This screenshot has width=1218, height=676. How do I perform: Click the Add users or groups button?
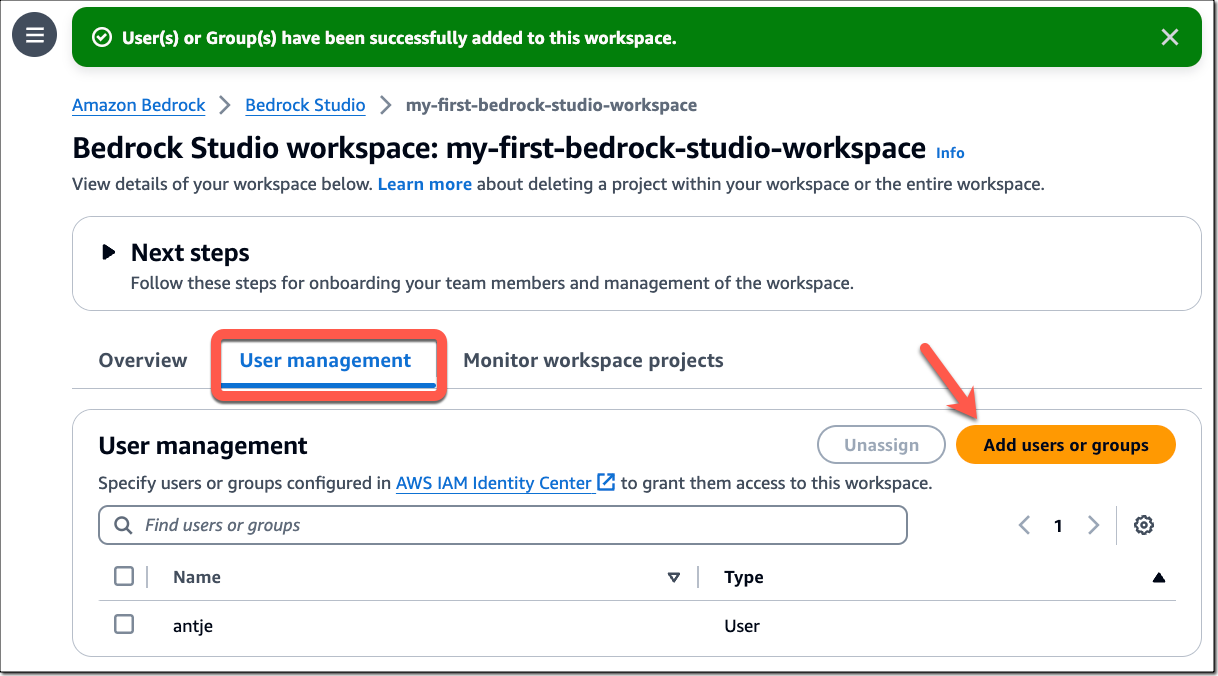pos(1065,444)
